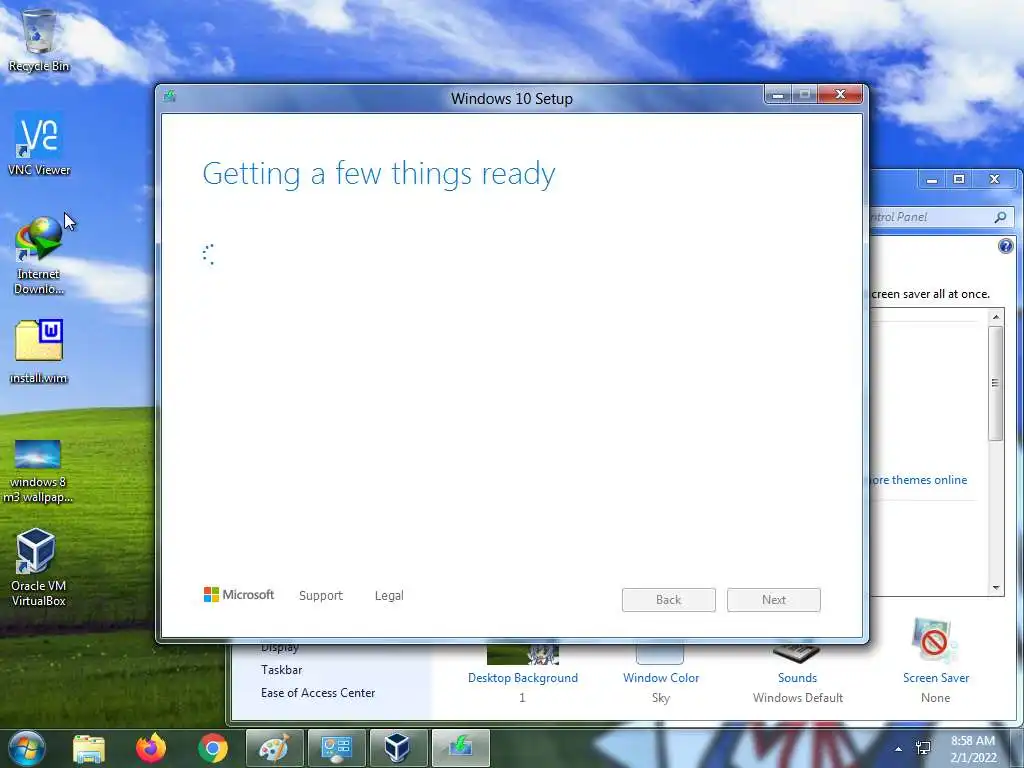Open Taskbar link in Control Panel sidebar
The image size is (1024, 768).
point(281,670)
